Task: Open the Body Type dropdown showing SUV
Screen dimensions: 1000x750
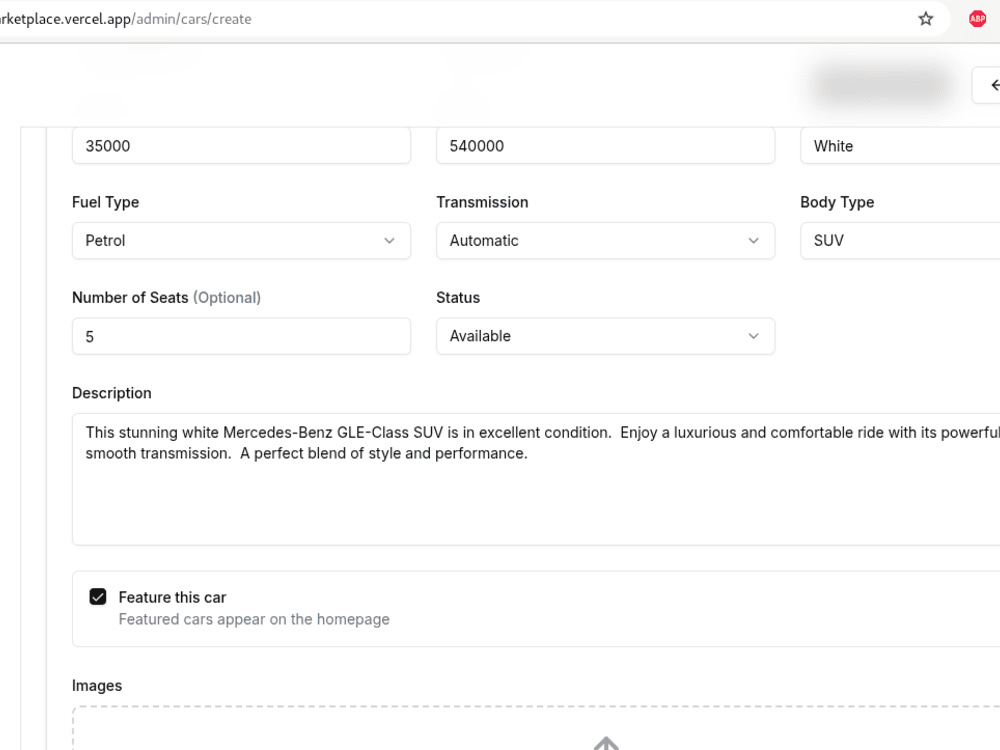Action: pos(900,240)
